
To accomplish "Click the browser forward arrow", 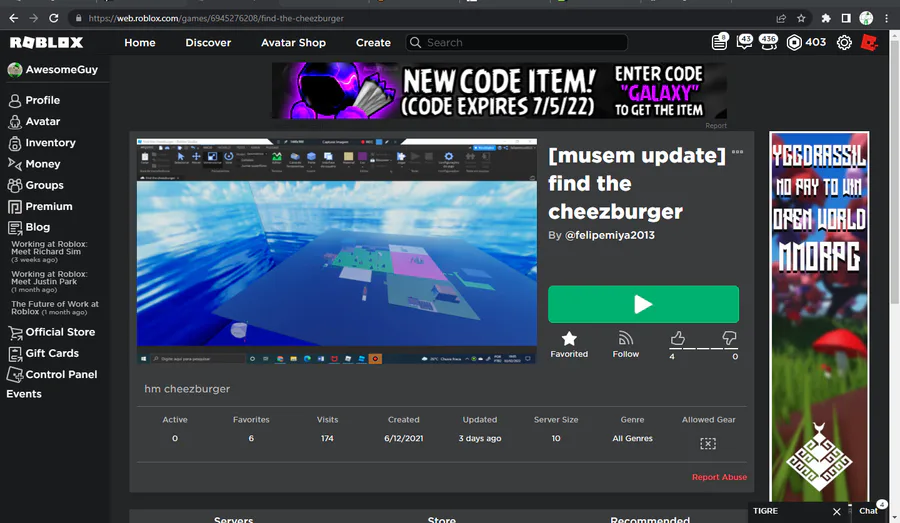I will pyautogui.click(x=33, y=18).
